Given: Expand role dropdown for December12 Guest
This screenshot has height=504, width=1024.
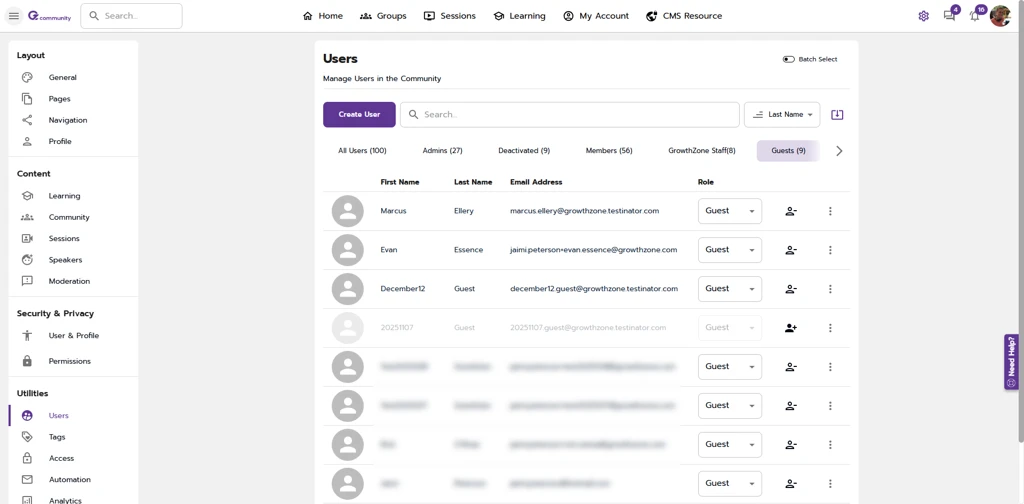Looking at the screenshot, I should (729, 289).
